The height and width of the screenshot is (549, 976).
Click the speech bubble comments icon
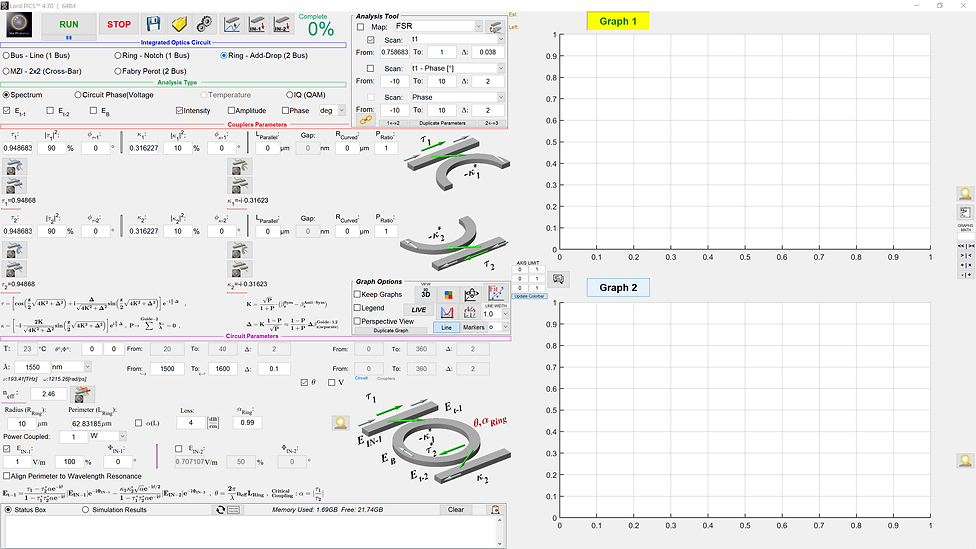[x=558, y=279]
